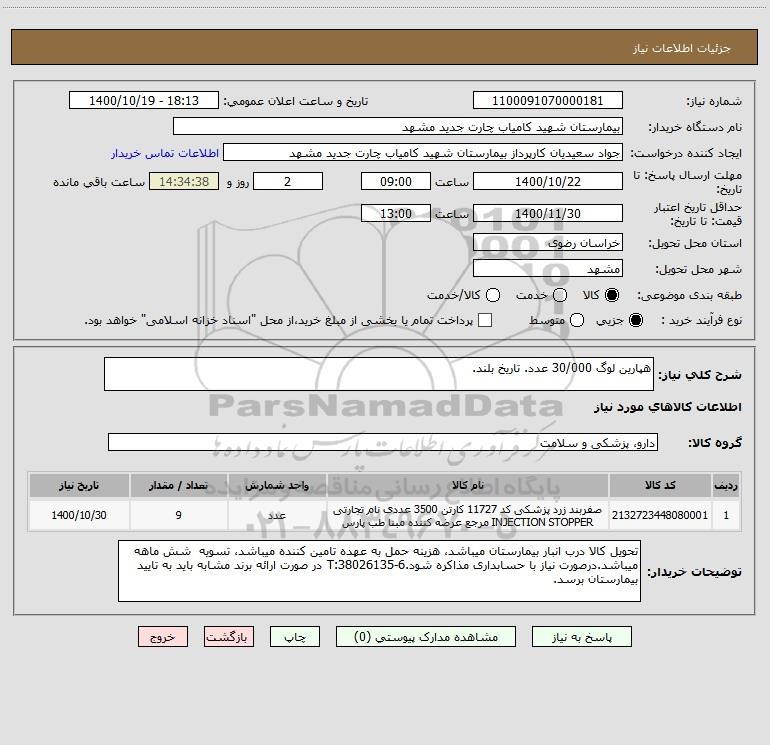This screenshot has width=770, height=745.
Task: Click the تاریخ نیاز column header
Action: click(x=79, y=485)
